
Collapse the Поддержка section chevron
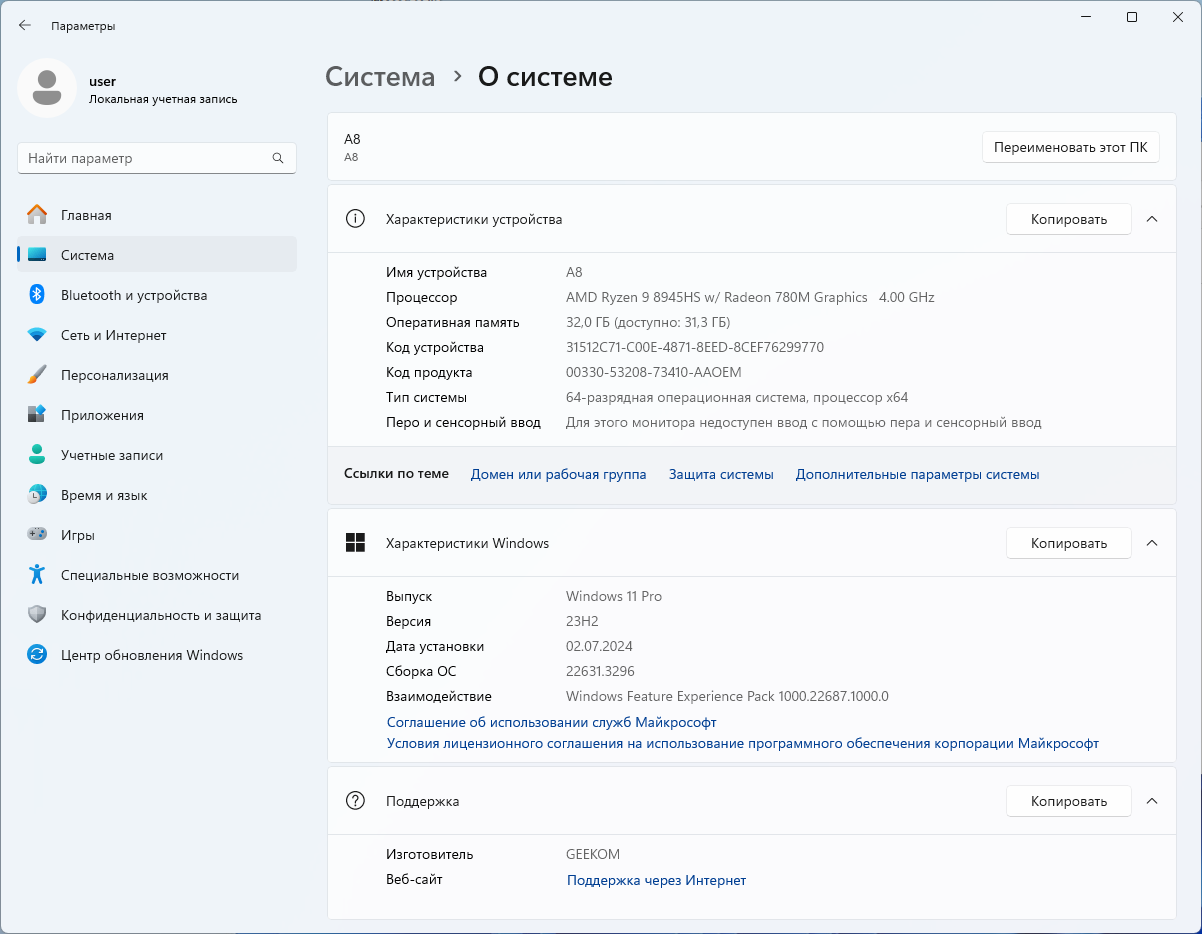1152,801
